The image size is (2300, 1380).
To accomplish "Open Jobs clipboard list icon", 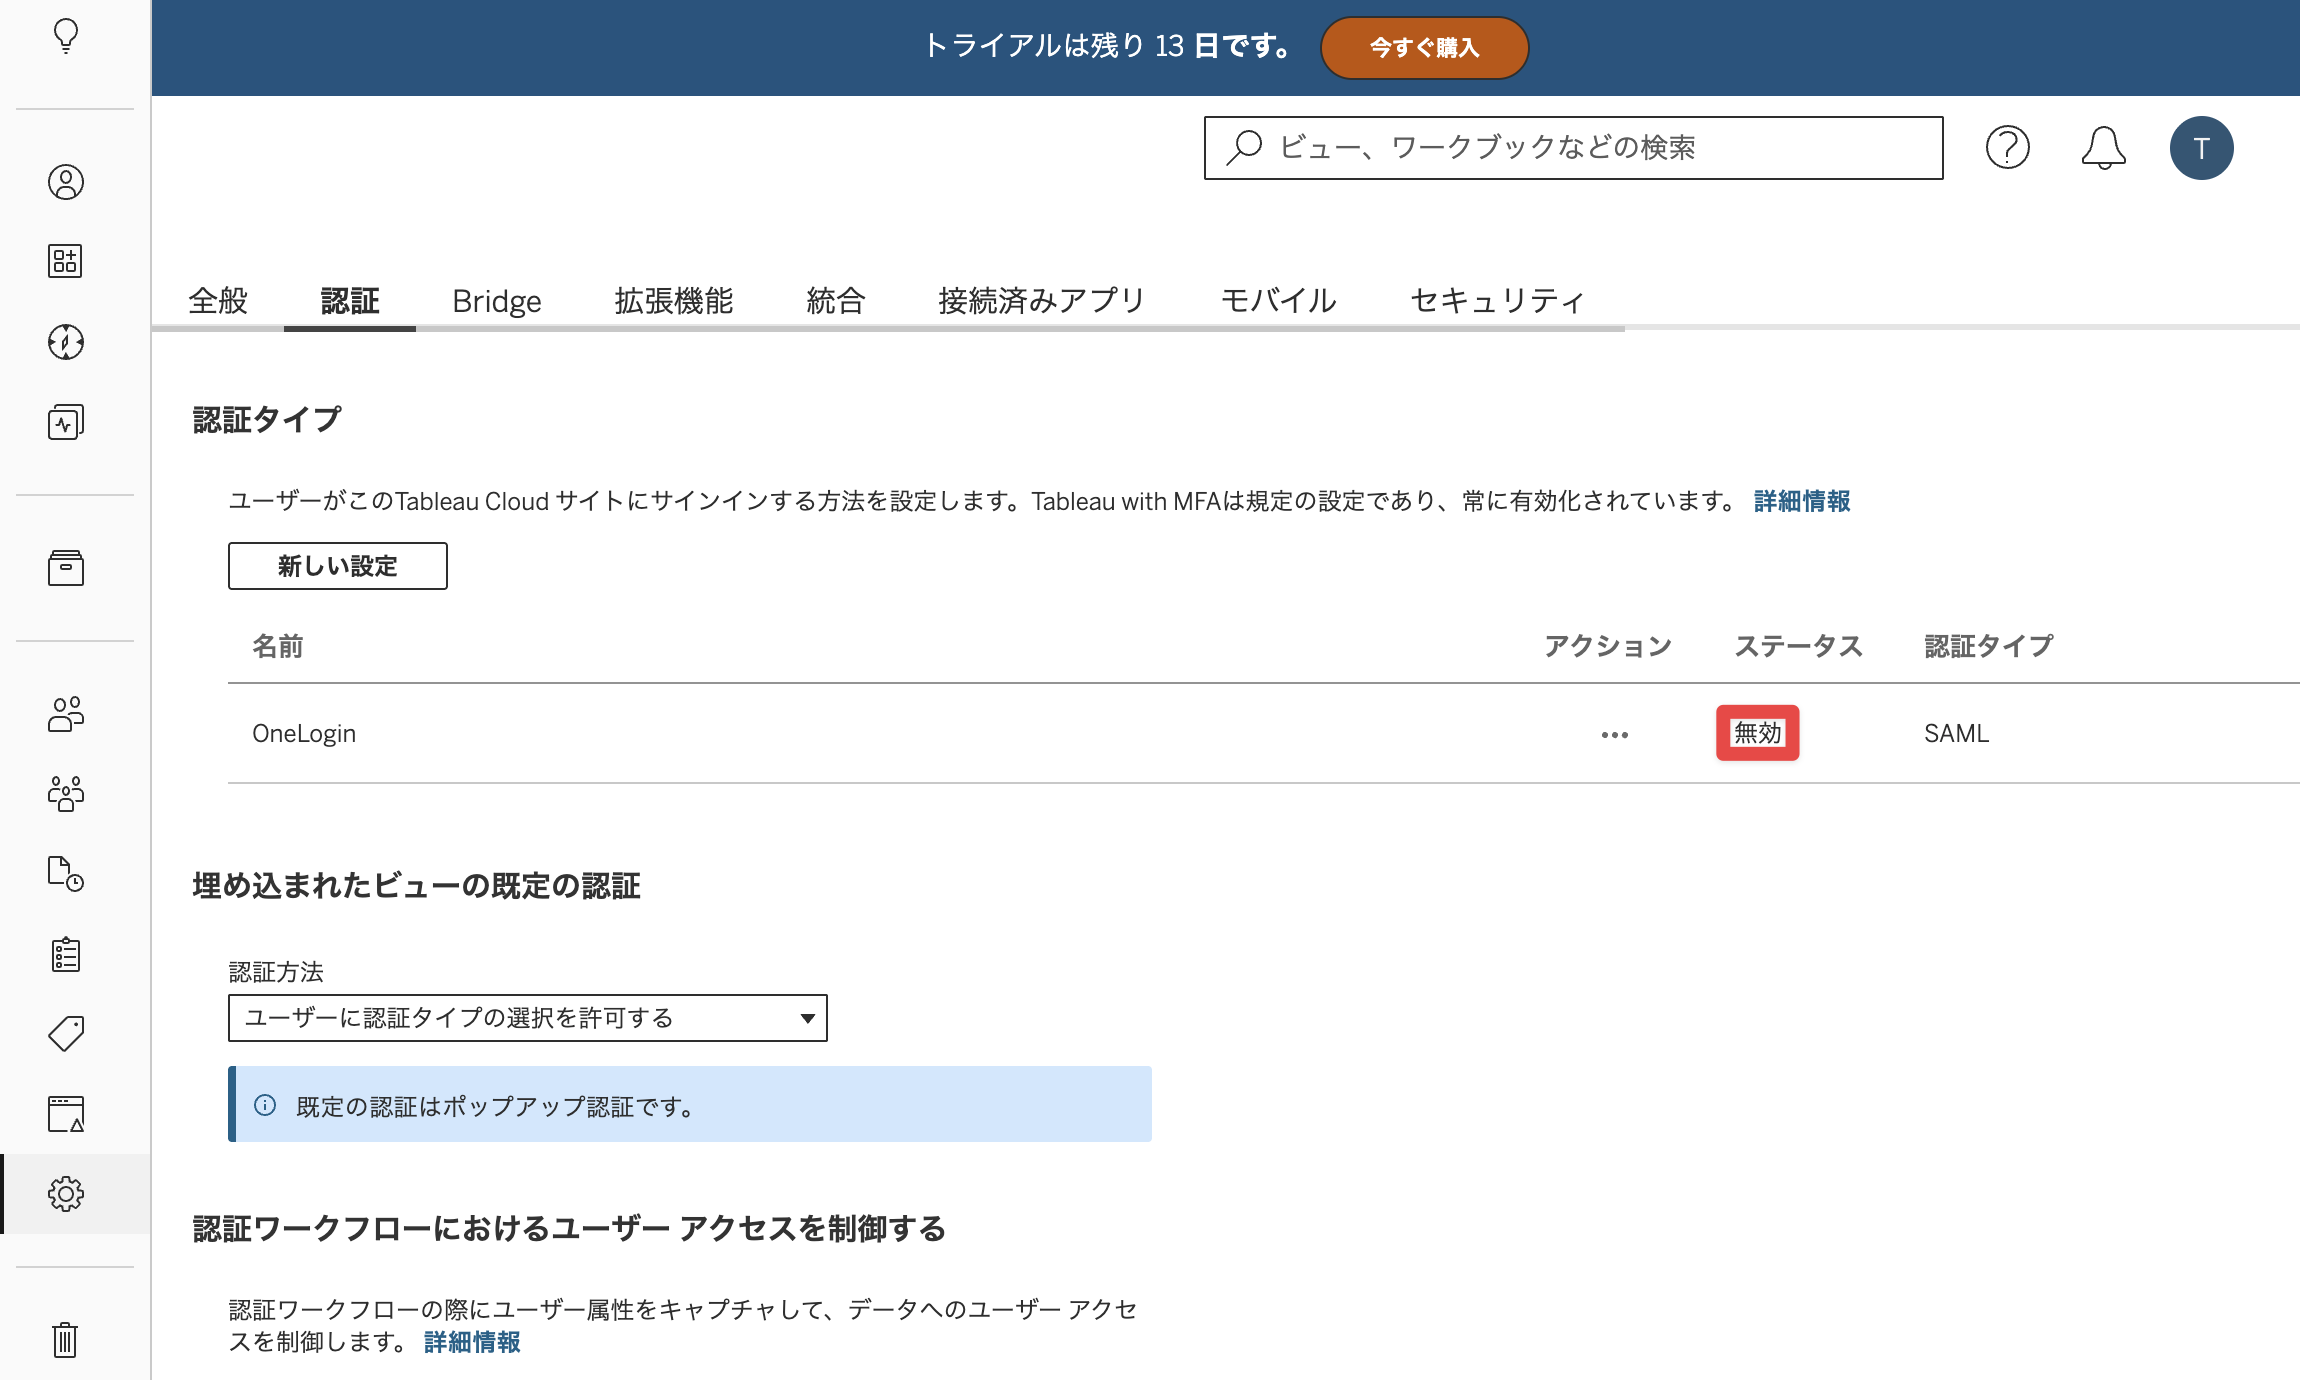I will 66,954.
